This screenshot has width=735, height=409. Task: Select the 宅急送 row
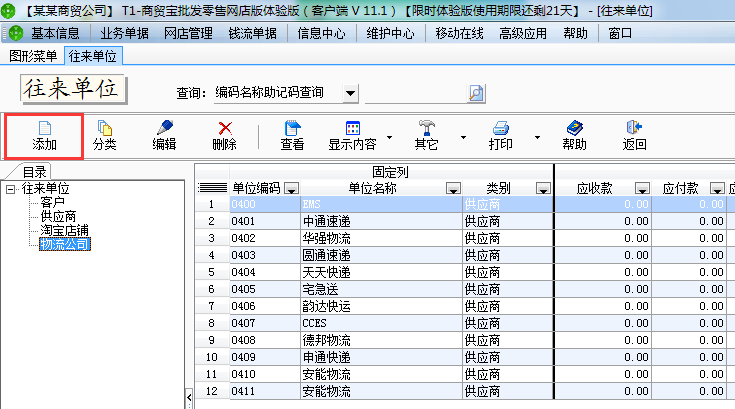pyautogui.click(x=381, y=289)
